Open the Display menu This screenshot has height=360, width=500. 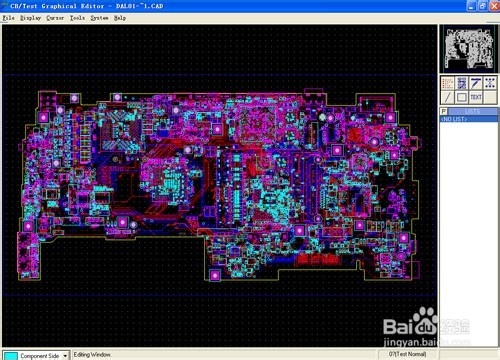pyautogui.click(x=31, y=18)
